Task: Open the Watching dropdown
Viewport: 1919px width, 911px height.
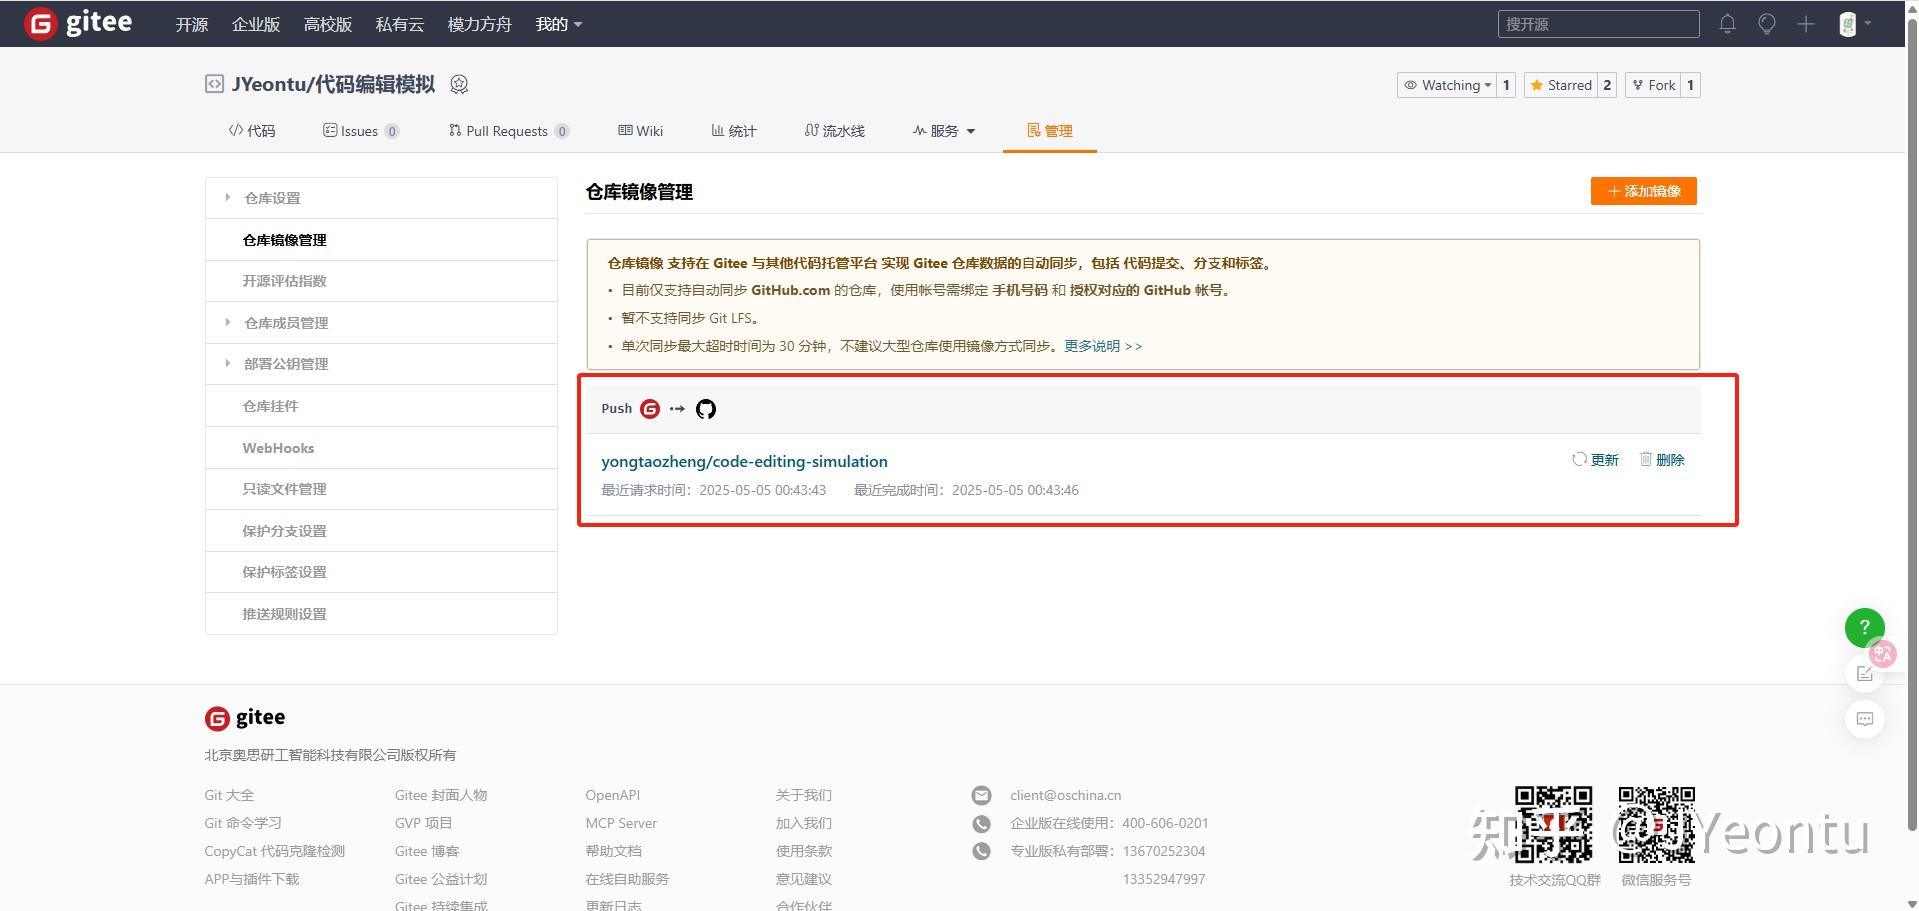Action: [1448, 85]
